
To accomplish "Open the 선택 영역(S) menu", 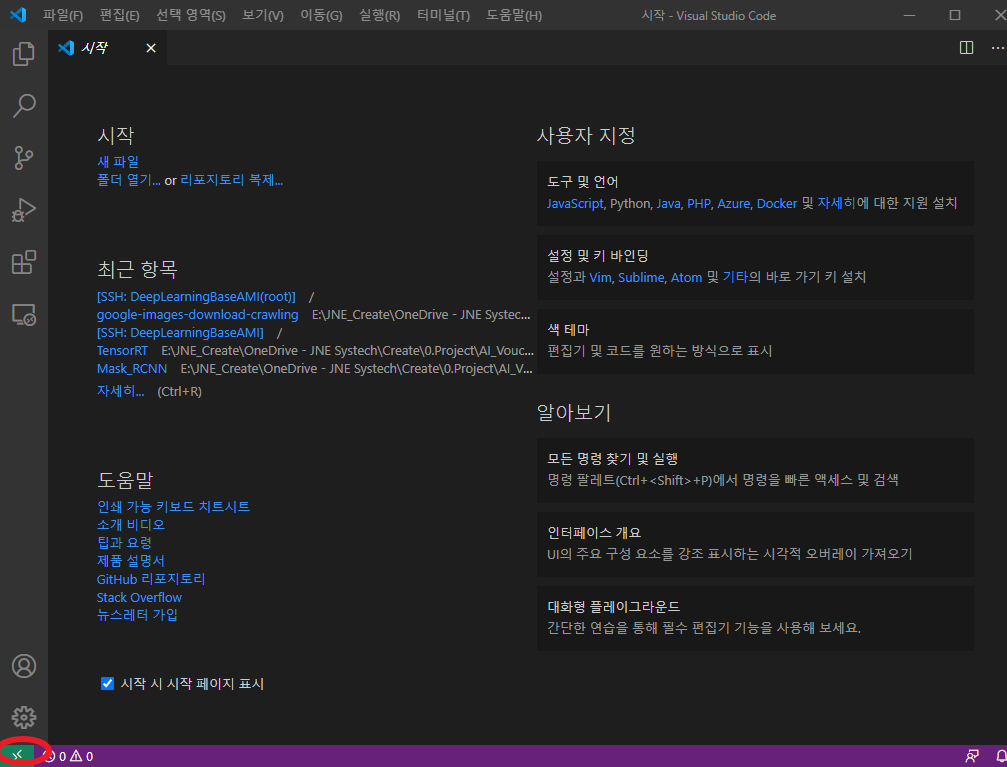I will [x=191, y=15].
